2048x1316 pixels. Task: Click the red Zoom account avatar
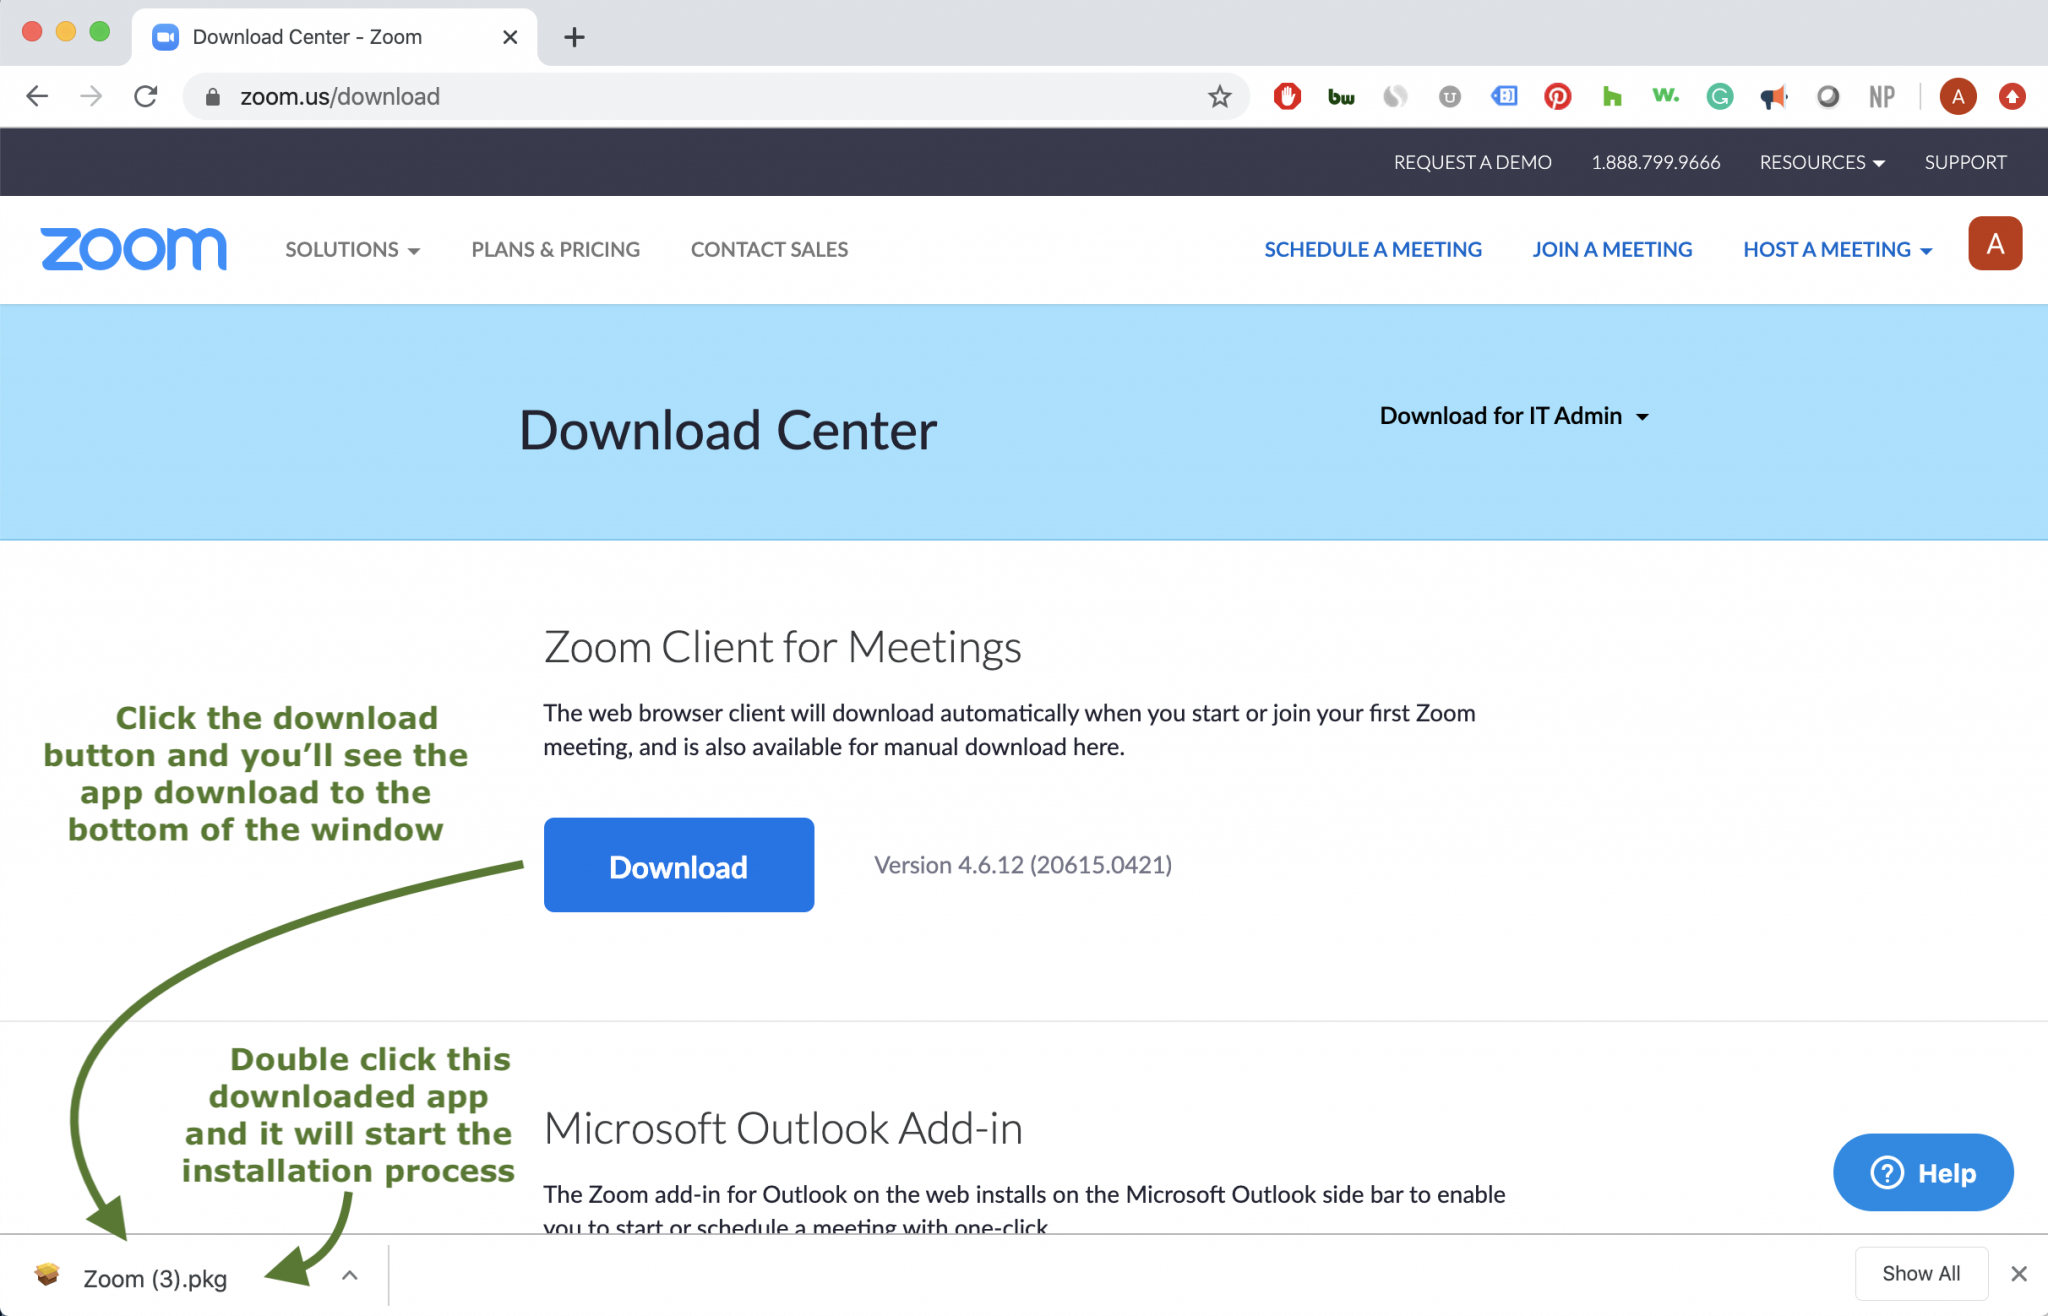[x=1994, y=244]
